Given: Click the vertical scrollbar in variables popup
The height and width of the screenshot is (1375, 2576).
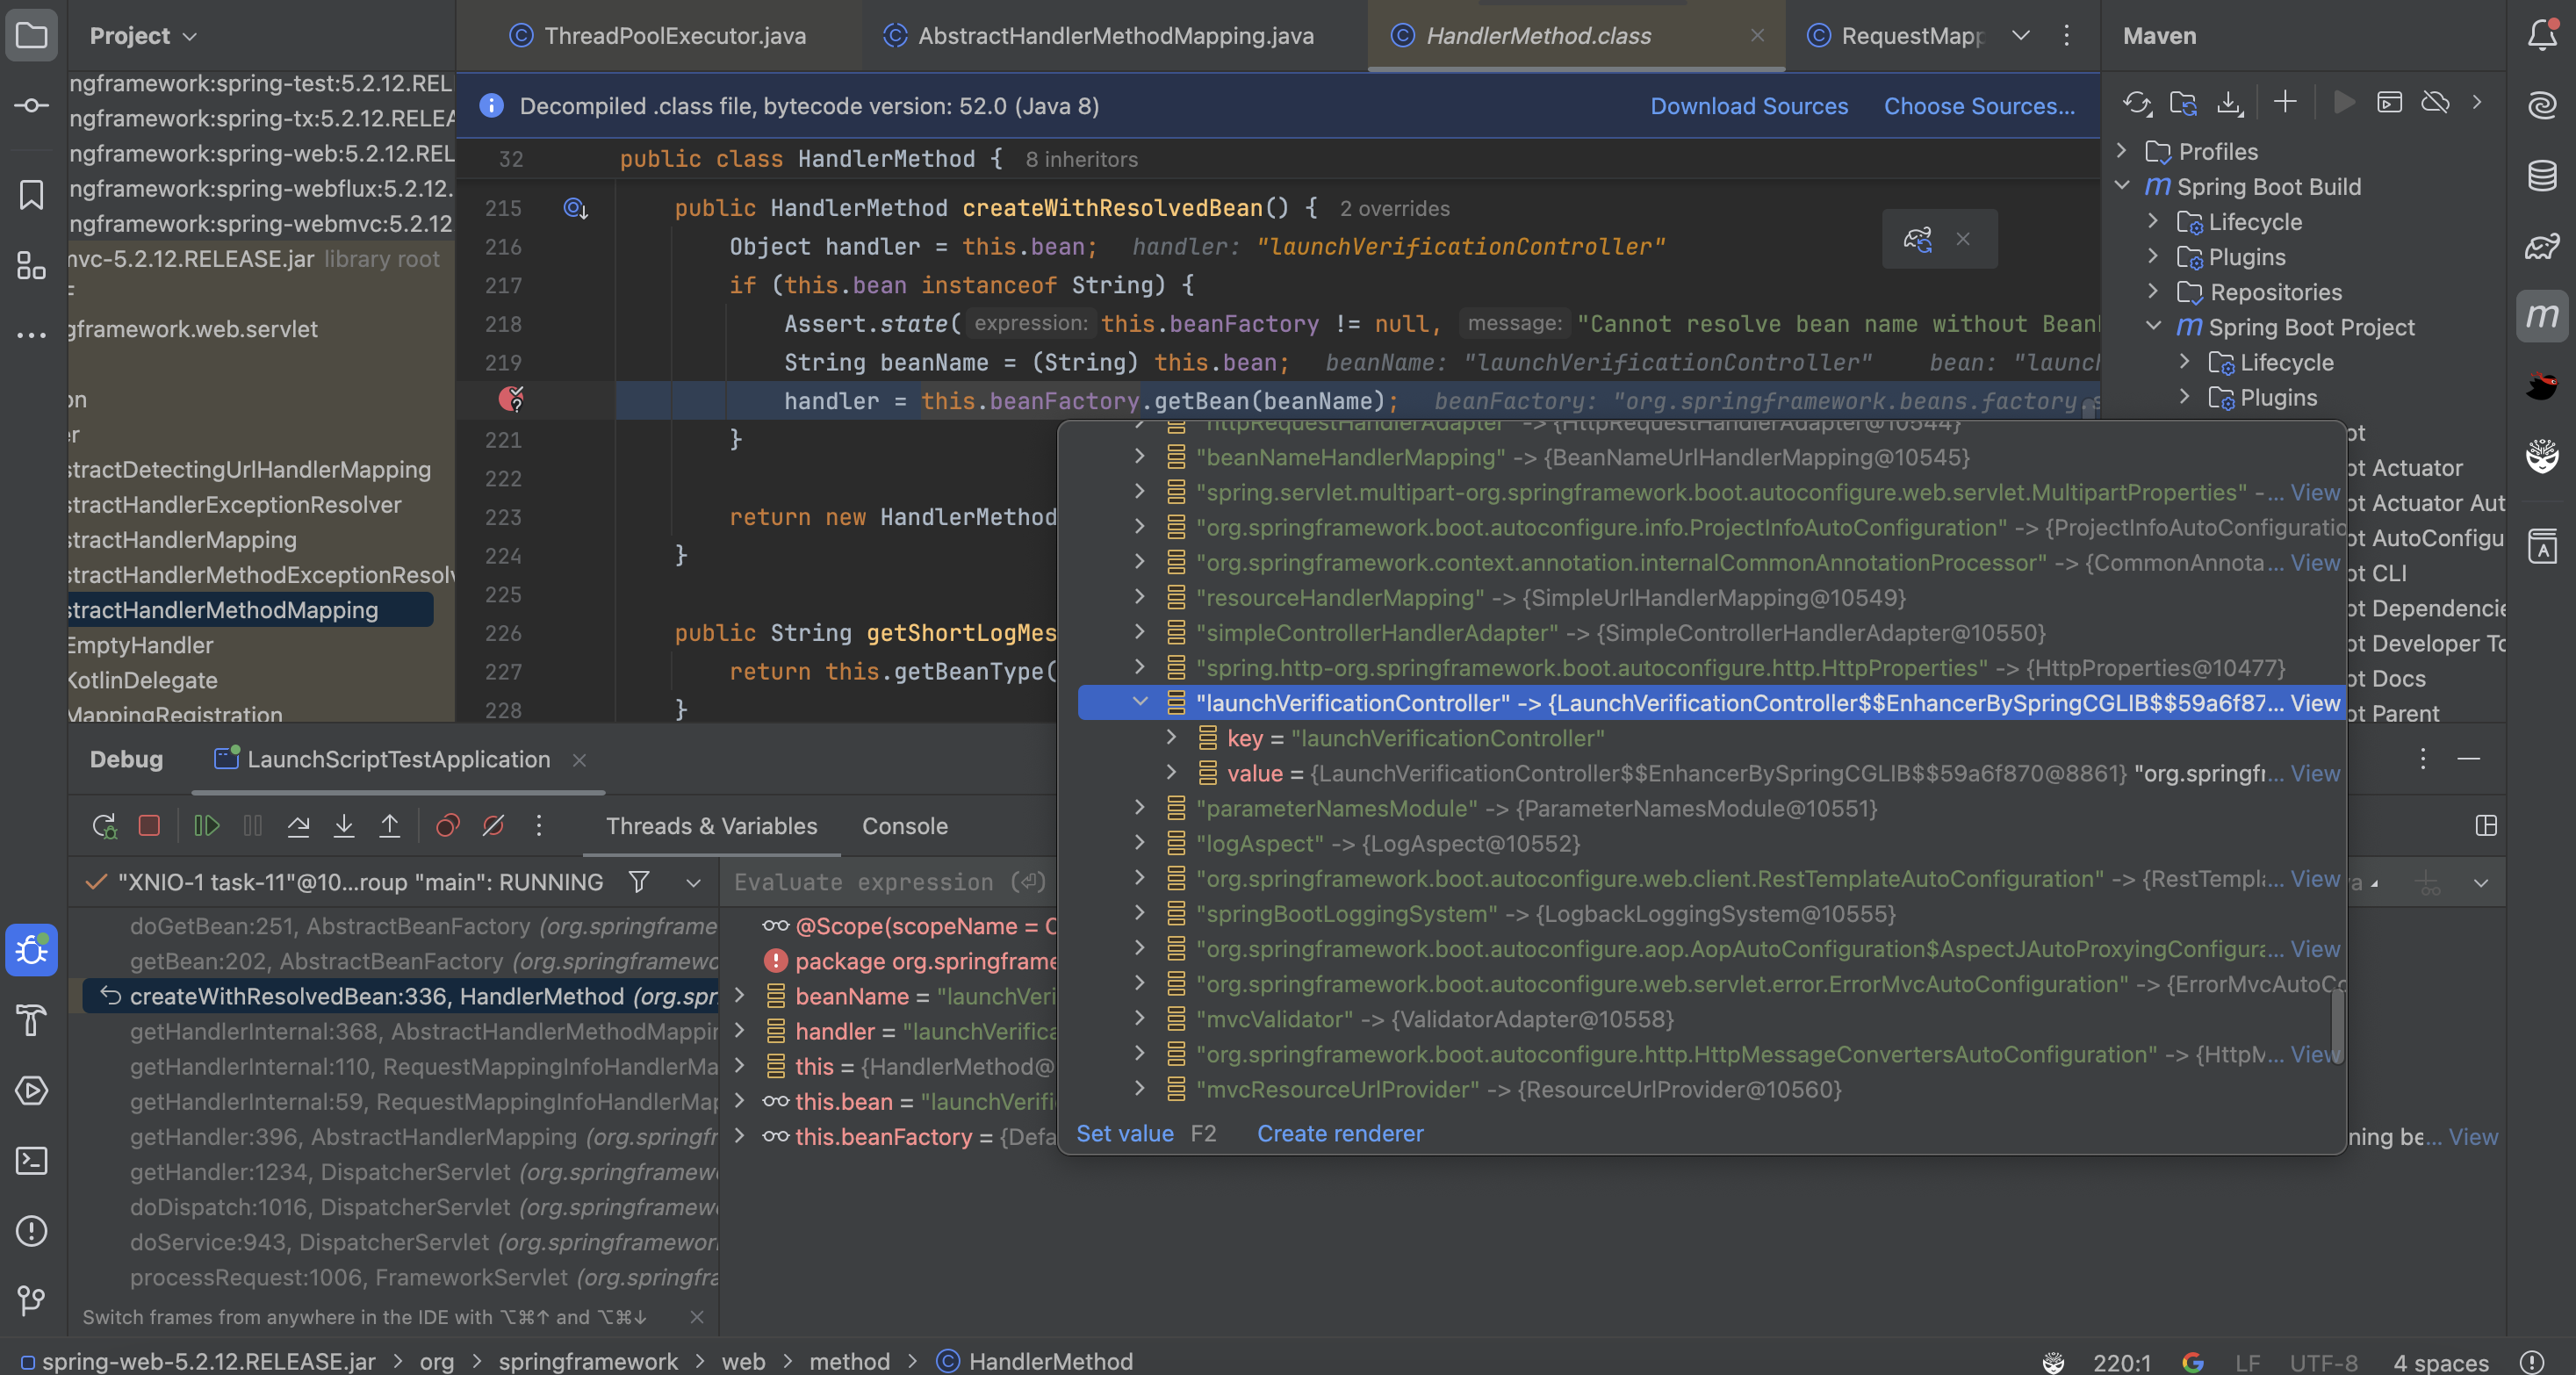Looking at the screenshot, I should point(2337,1026).
